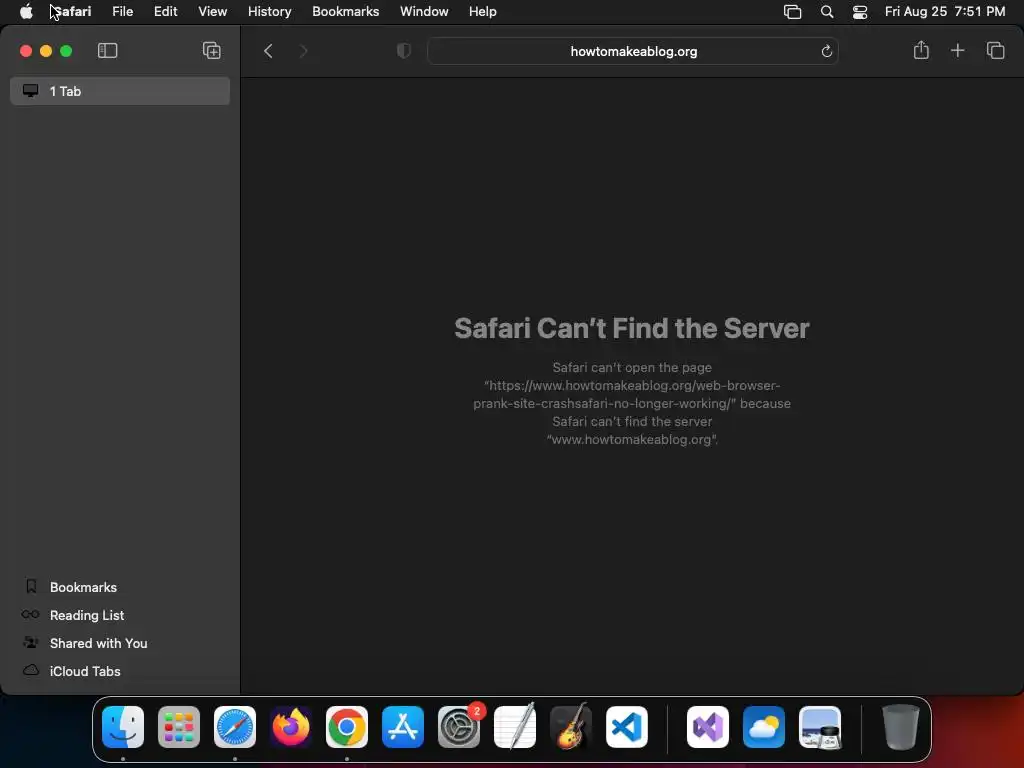Open the History menu
Viewport: 1024px width, 768px height.
(x=270, y=11)
